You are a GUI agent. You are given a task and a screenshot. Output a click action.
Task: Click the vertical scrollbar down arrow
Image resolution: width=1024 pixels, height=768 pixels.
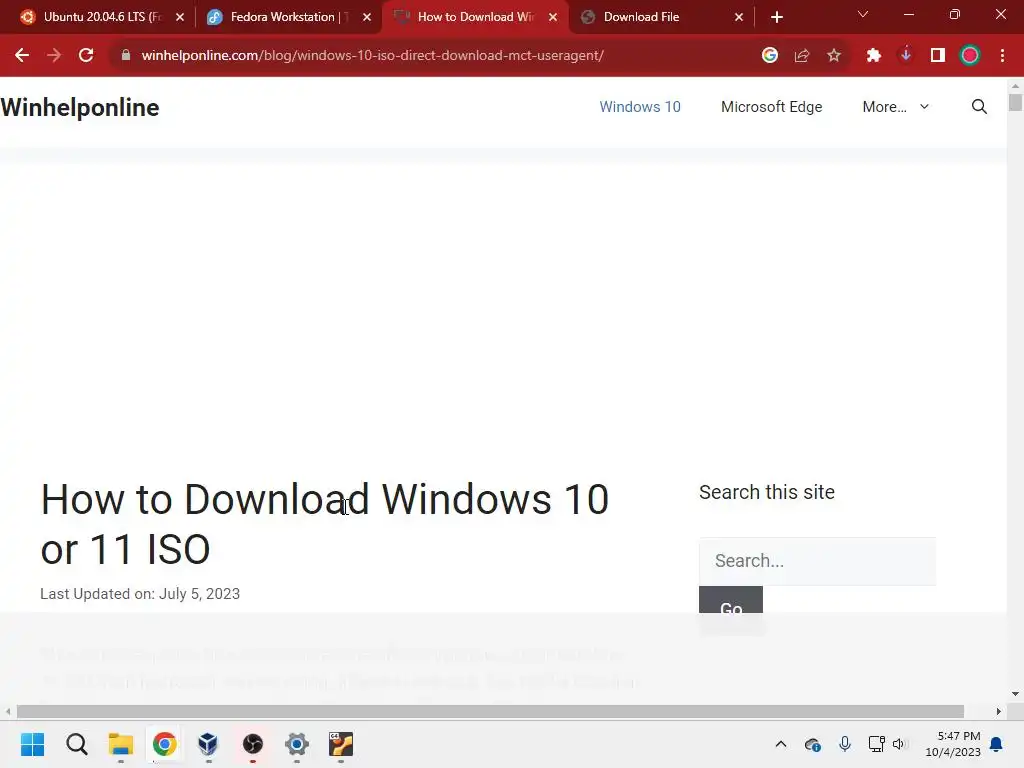click(1015, 694)
